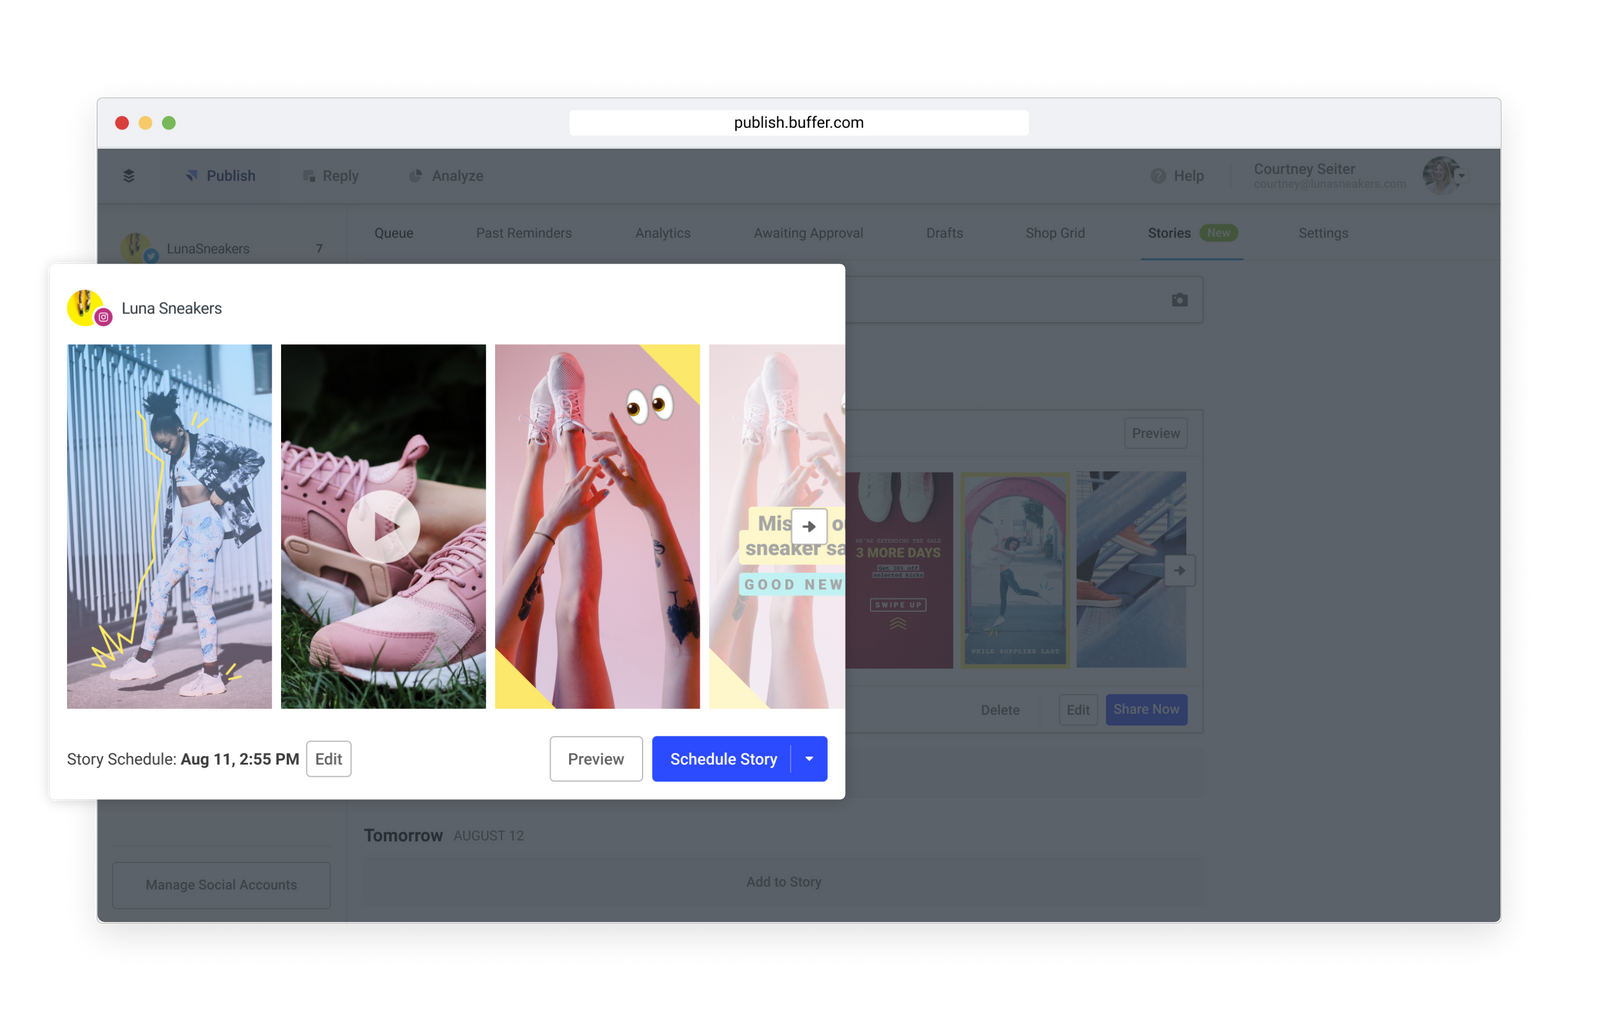Viewport: 1600px width, 1022px height.
Task: Open the account menu caret beside the avatar
Action: tap(1462, 177)
